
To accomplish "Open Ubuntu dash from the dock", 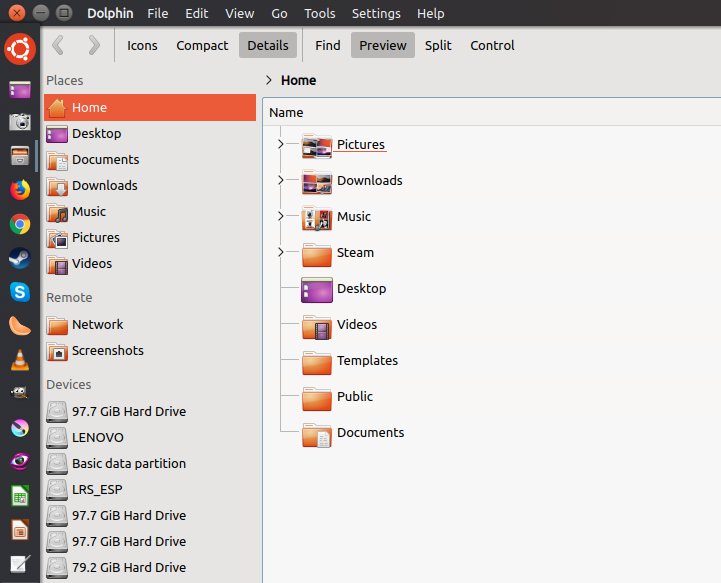I will (x=20, y=49).
